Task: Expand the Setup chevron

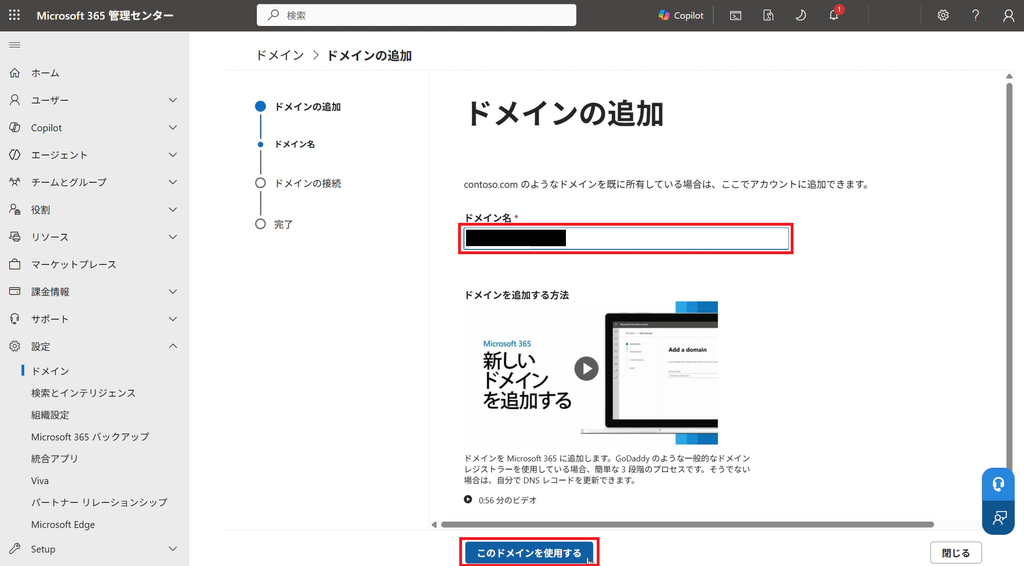Action: coord(172,548)
